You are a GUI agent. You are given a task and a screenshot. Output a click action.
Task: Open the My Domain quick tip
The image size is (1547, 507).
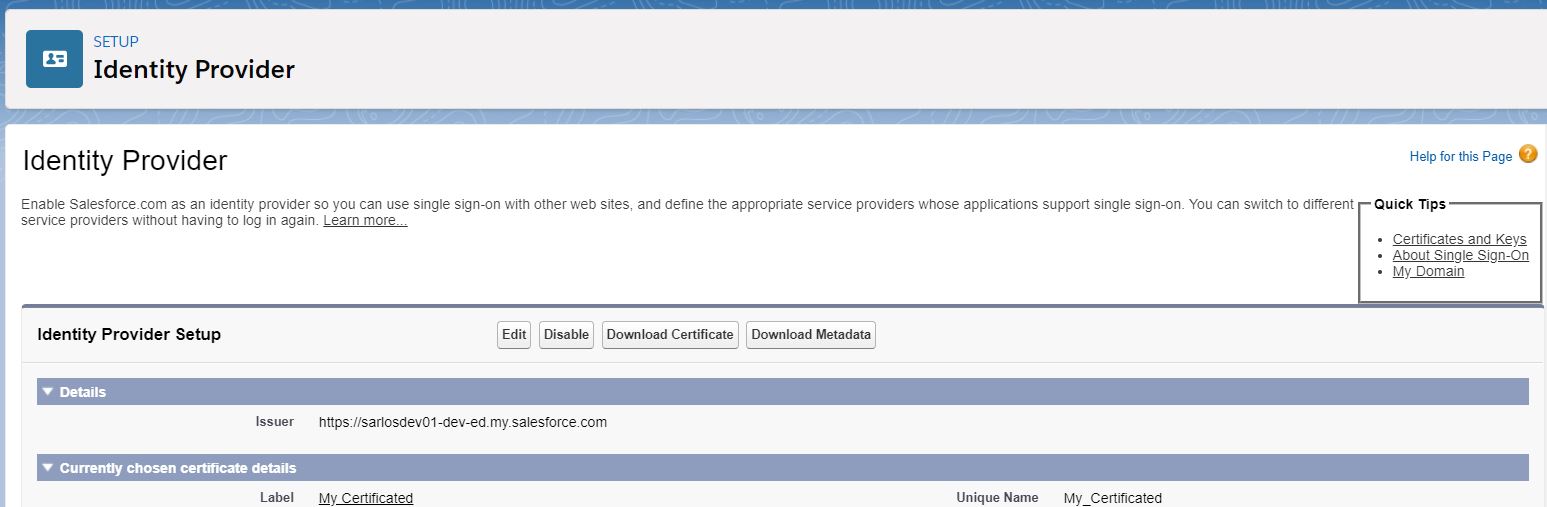point(1428,271)
